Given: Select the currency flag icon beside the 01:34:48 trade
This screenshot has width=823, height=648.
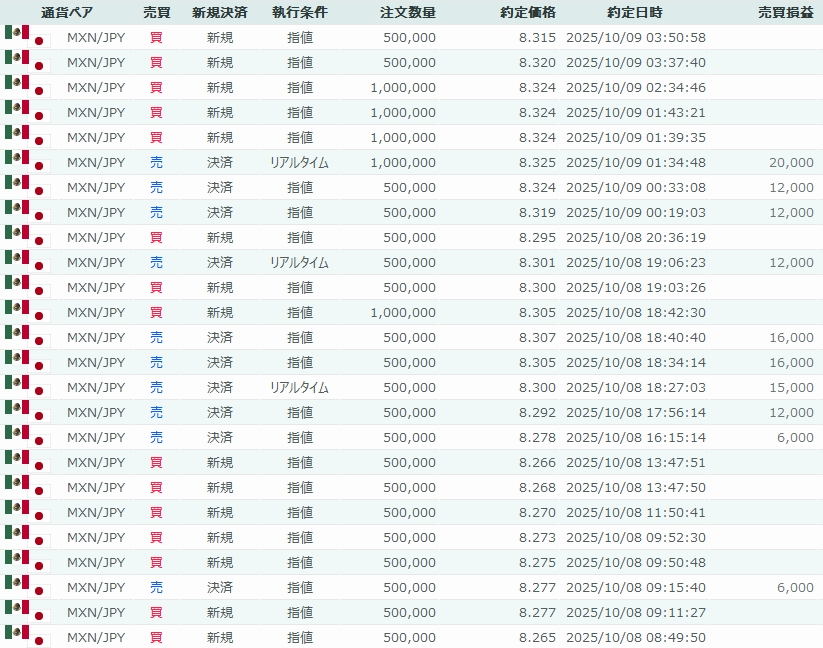Looking at the screenshot, I should click(x=27, y=162).
